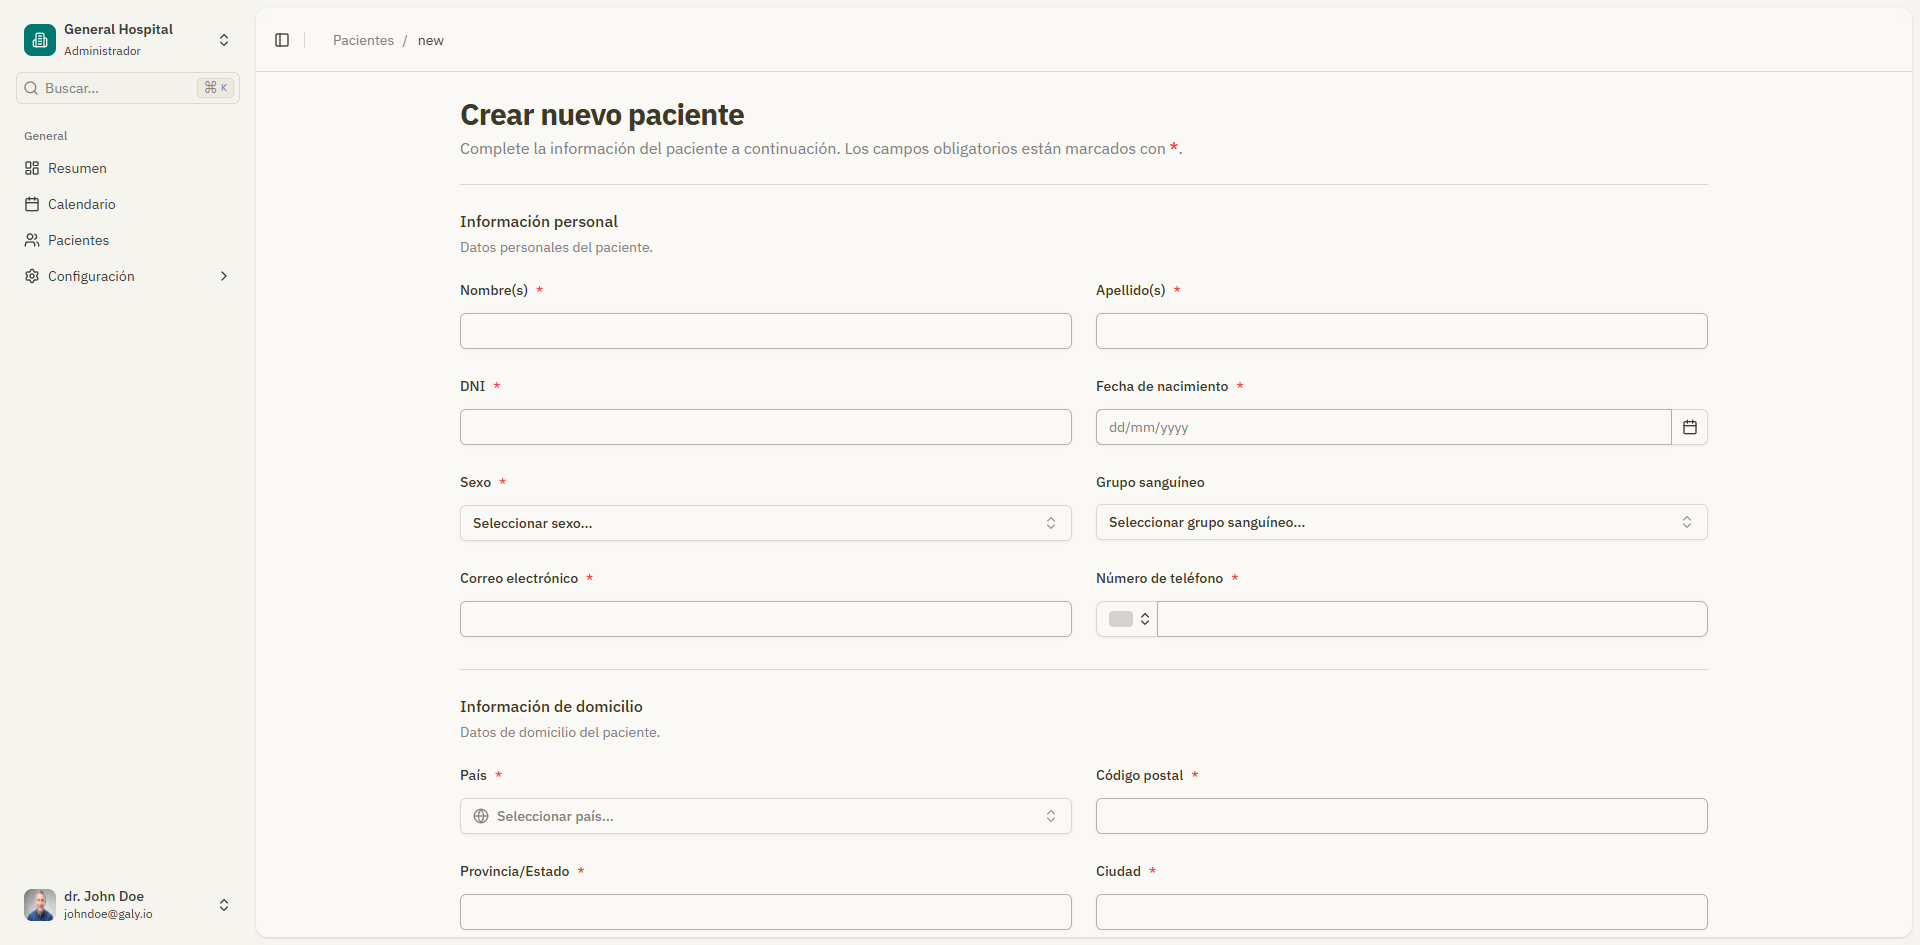Open the date picker calendar icon

pos(1690,427)
